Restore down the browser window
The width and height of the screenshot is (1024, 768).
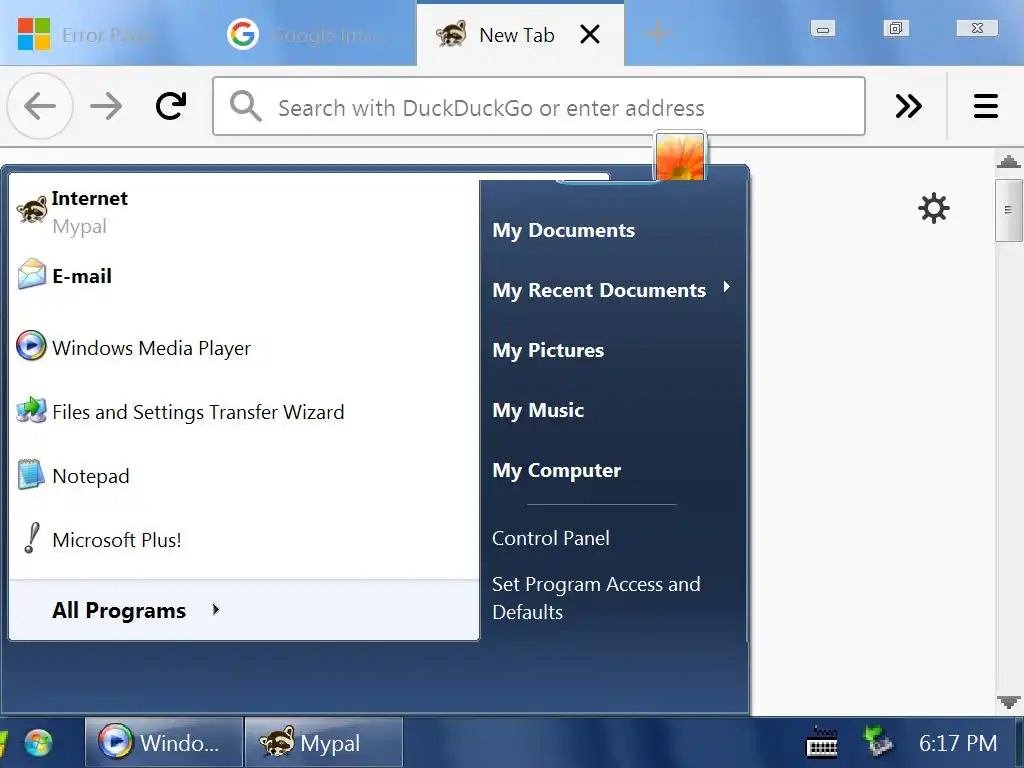[x=896, y=28]
